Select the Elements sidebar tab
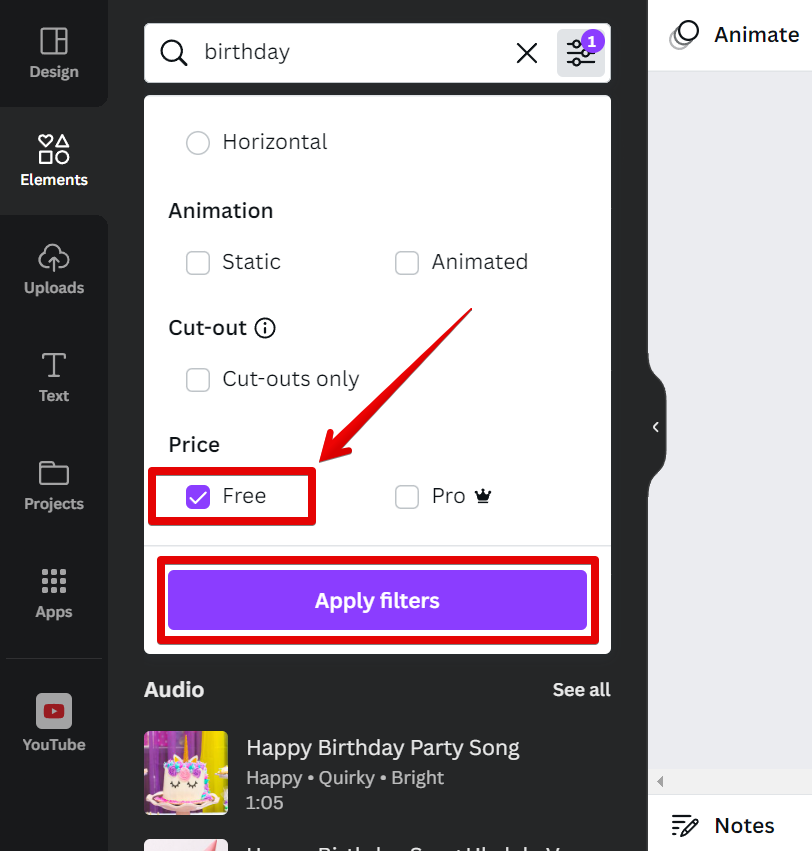The height and width of the screenshot is (851, 812). (53, 161)
